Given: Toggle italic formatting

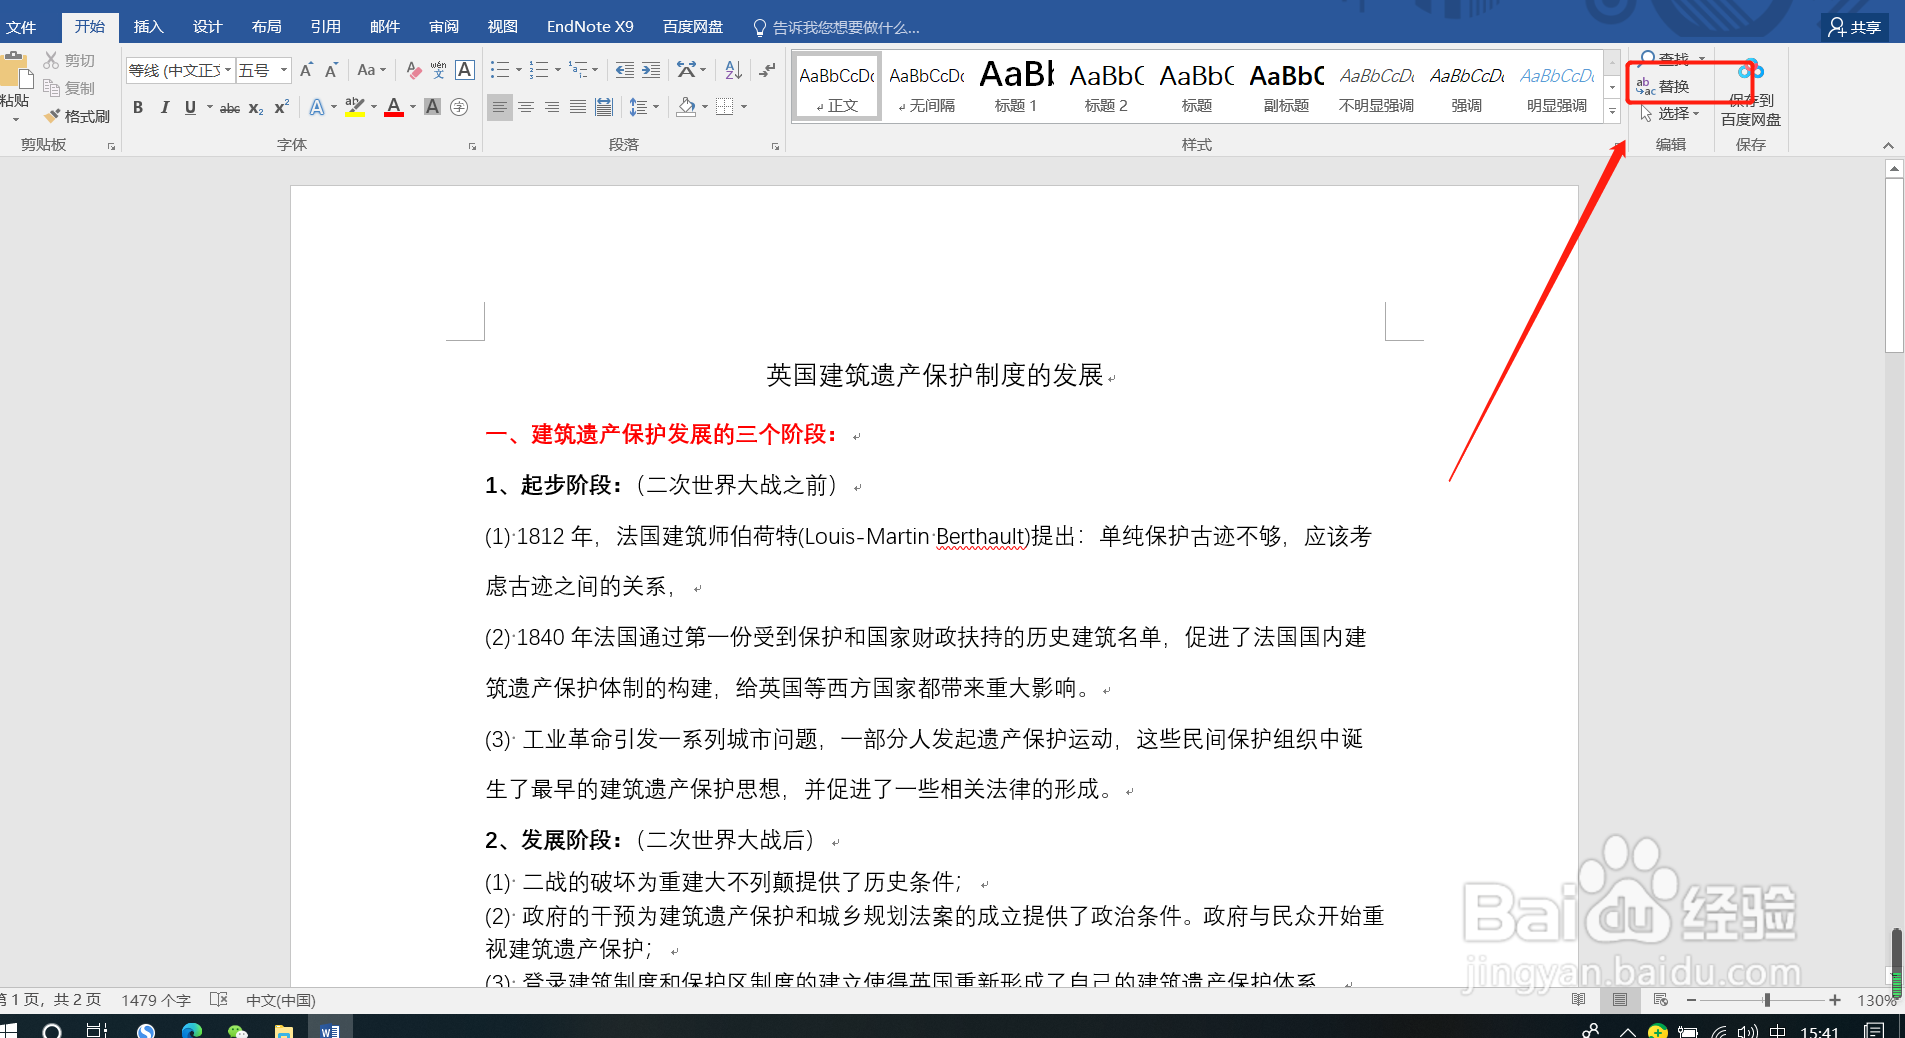Looking at the screenshot, I should pyautogui.click(x=164, y=107).
